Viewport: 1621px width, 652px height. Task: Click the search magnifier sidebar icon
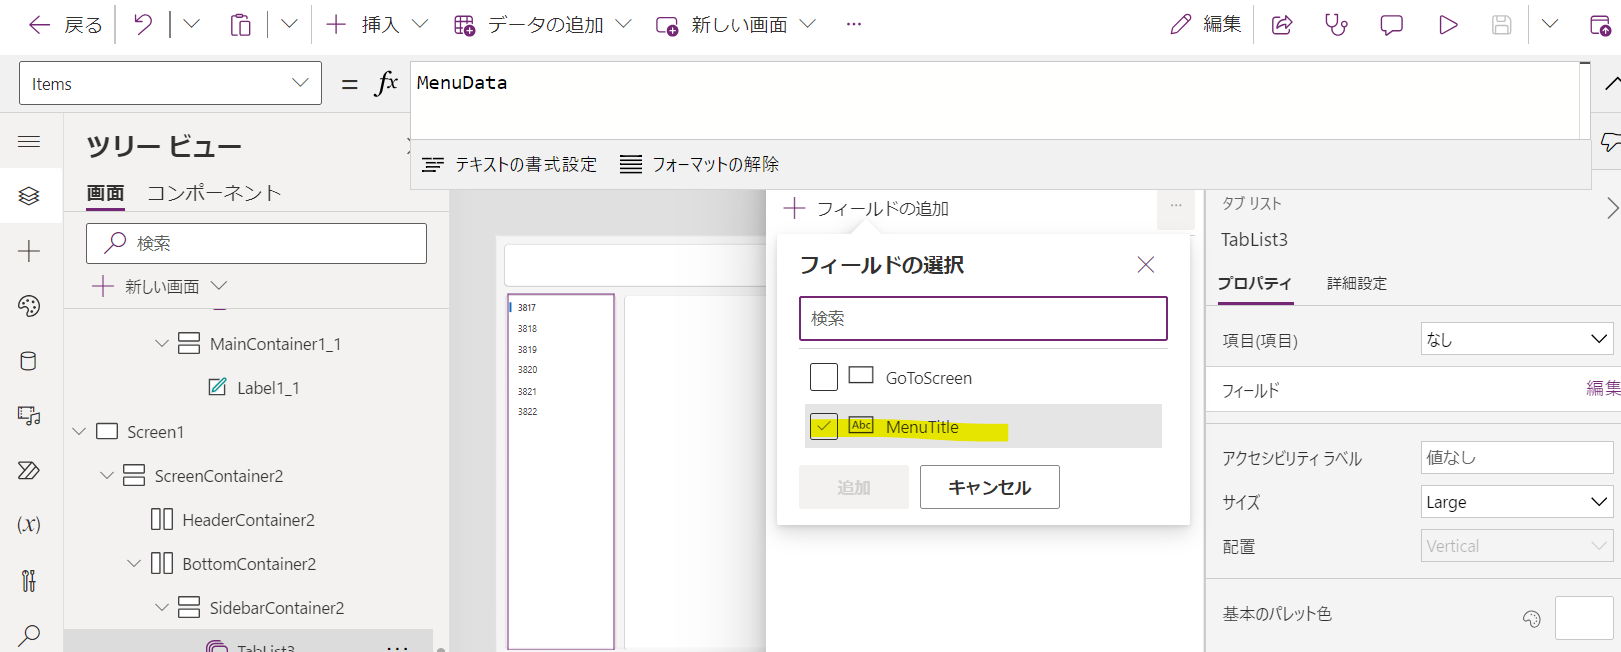point(29,634)
